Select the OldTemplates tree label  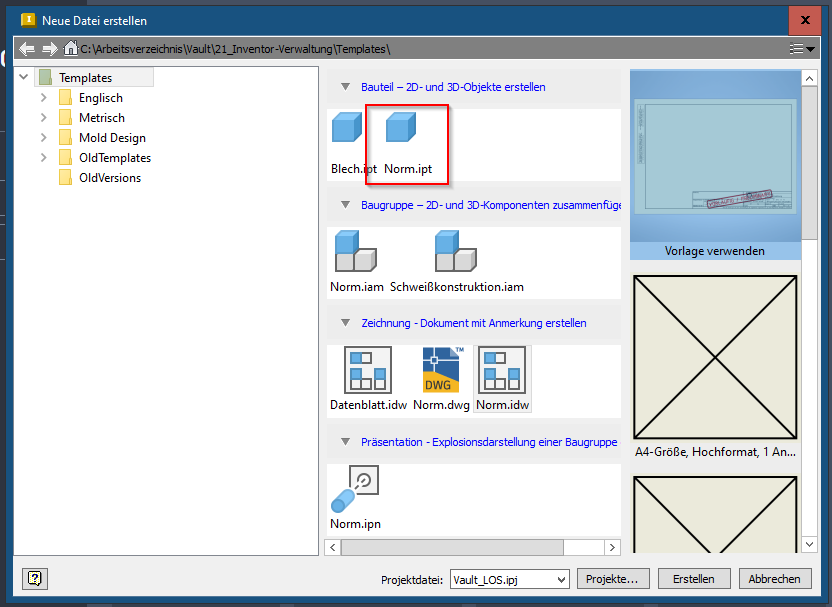[115, 158]
